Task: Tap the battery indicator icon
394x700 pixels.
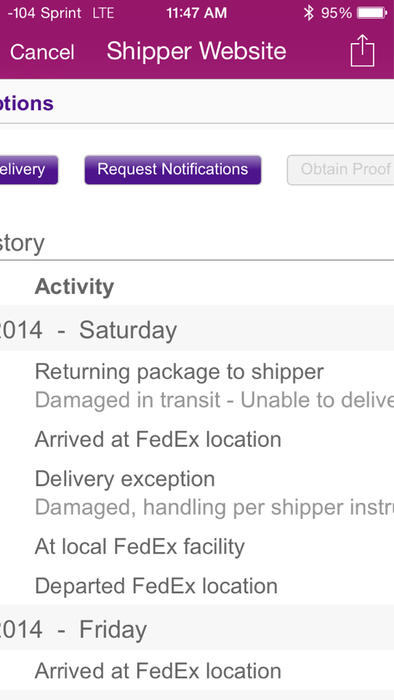Action: coord(372,13)
